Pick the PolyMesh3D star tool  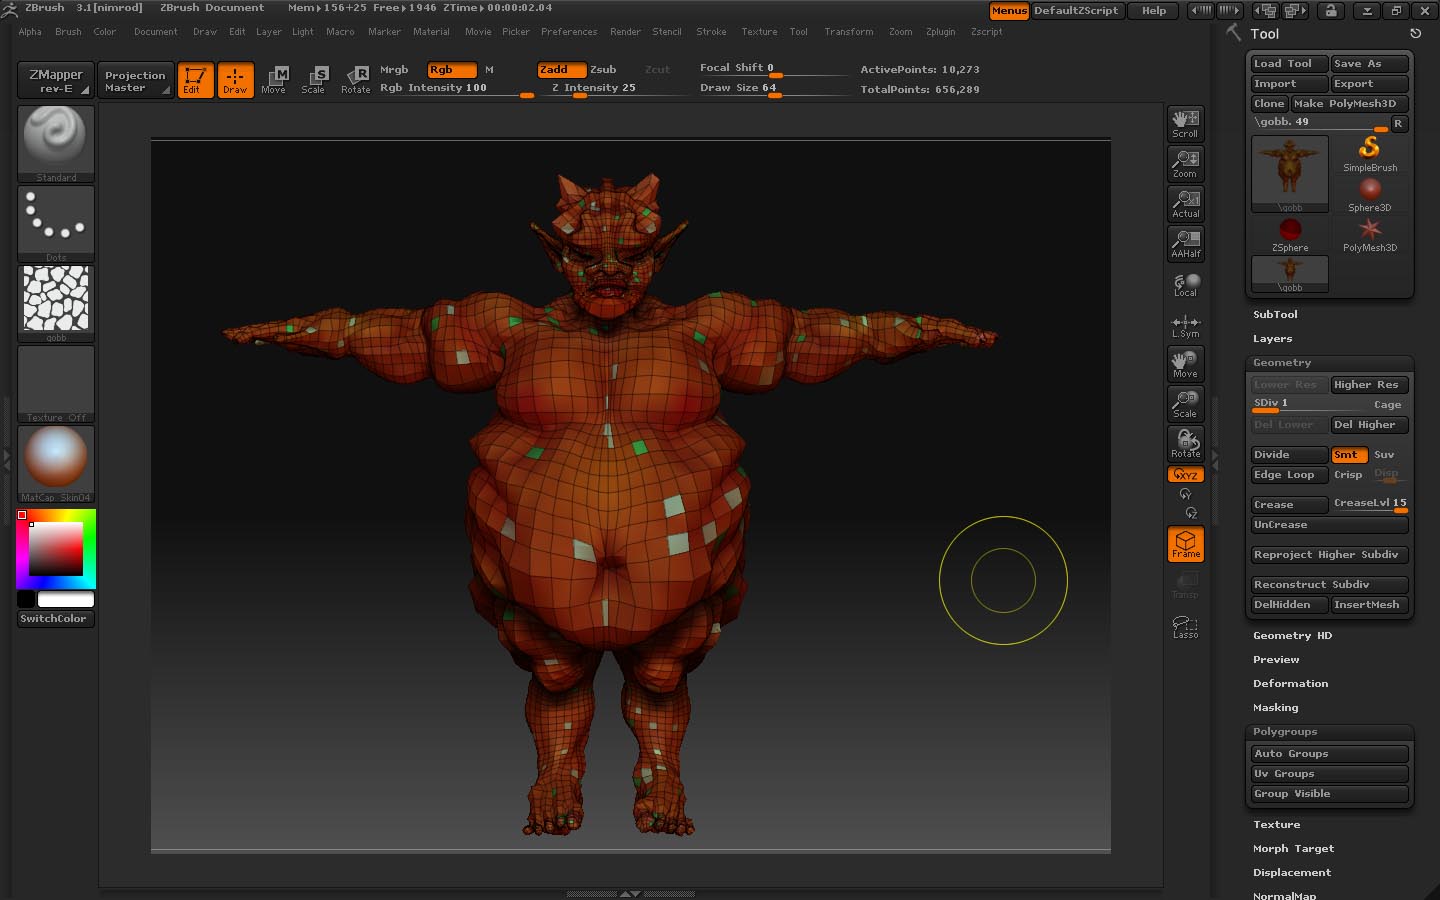(x=1369, y=234)
